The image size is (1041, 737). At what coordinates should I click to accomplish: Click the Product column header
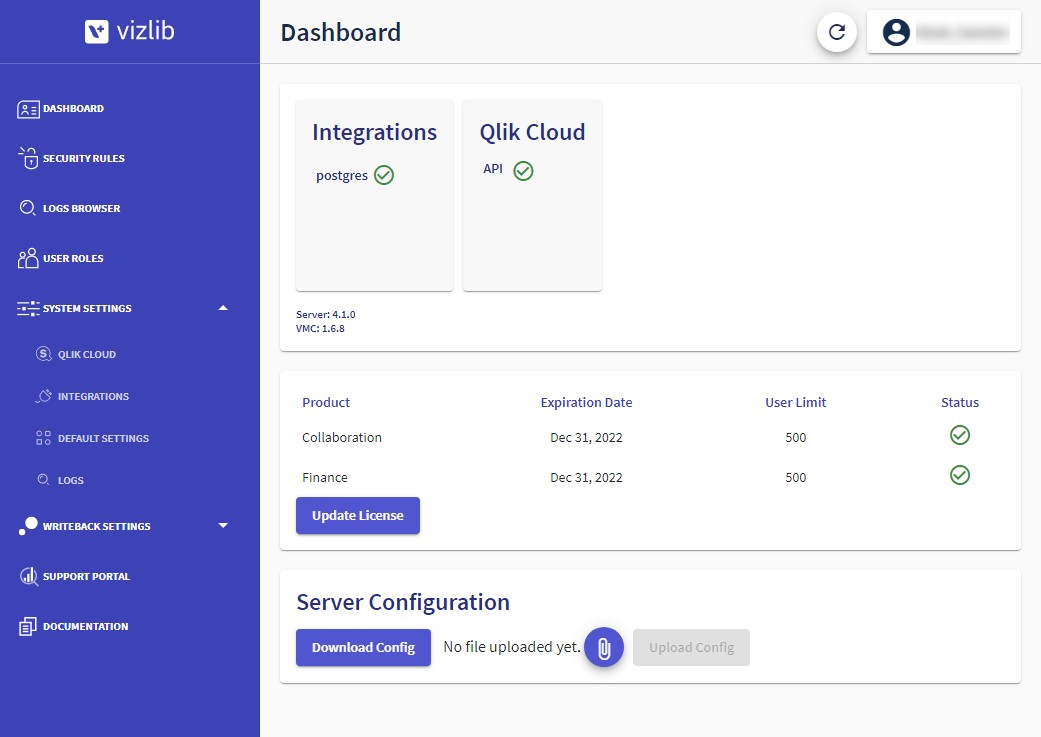point(325,402)
